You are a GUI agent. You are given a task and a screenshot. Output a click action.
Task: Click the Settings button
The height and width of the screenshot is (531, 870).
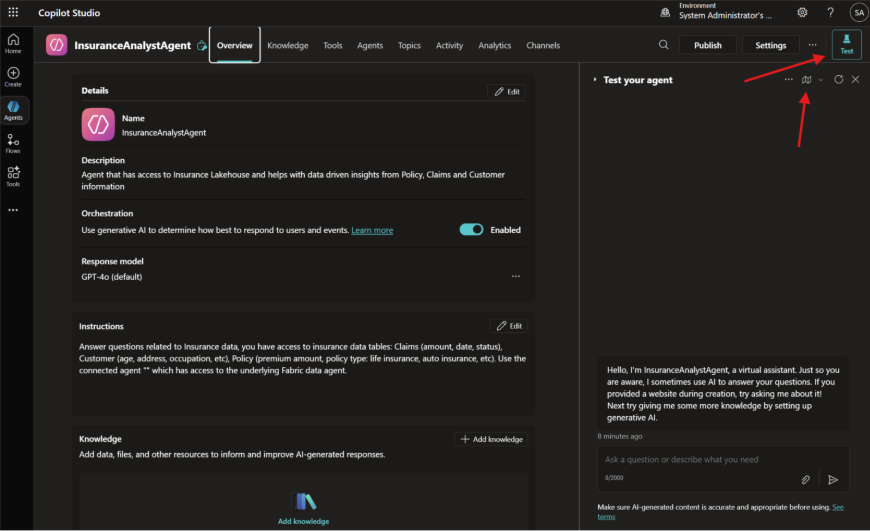771,45
